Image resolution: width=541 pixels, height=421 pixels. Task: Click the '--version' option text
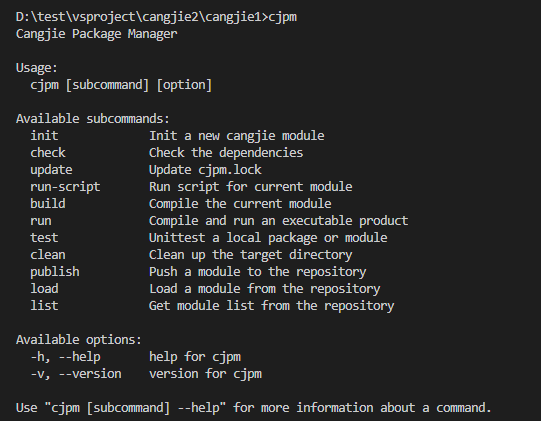[90, 374]
